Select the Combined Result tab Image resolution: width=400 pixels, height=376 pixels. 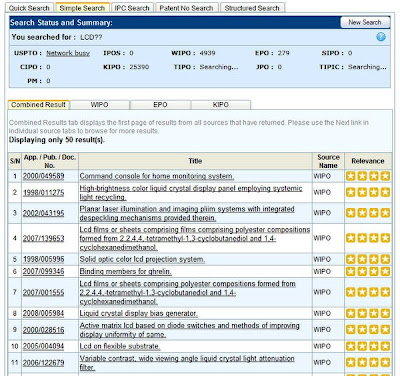pyautogui.click(x=38, y=105)
